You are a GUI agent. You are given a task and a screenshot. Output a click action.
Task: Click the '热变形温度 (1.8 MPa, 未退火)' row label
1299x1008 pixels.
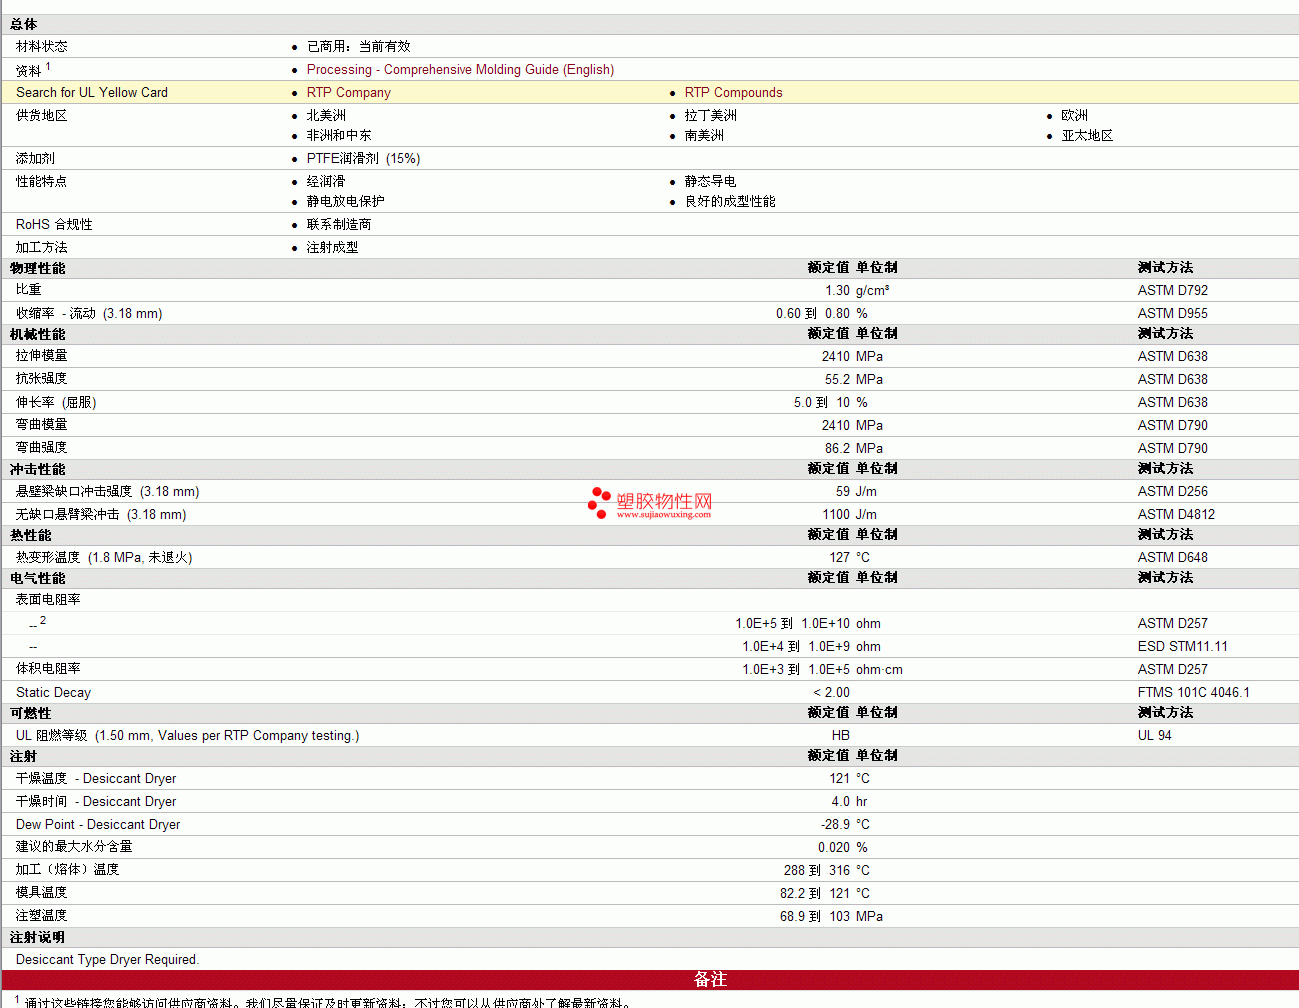coord(104,557)
